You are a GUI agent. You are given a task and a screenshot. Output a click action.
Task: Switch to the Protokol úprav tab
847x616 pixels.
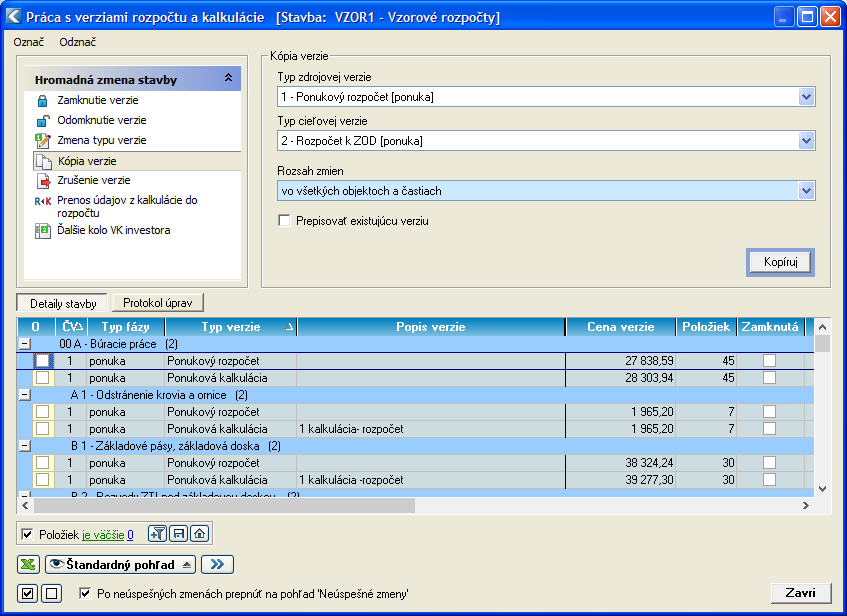coord(158,303)
